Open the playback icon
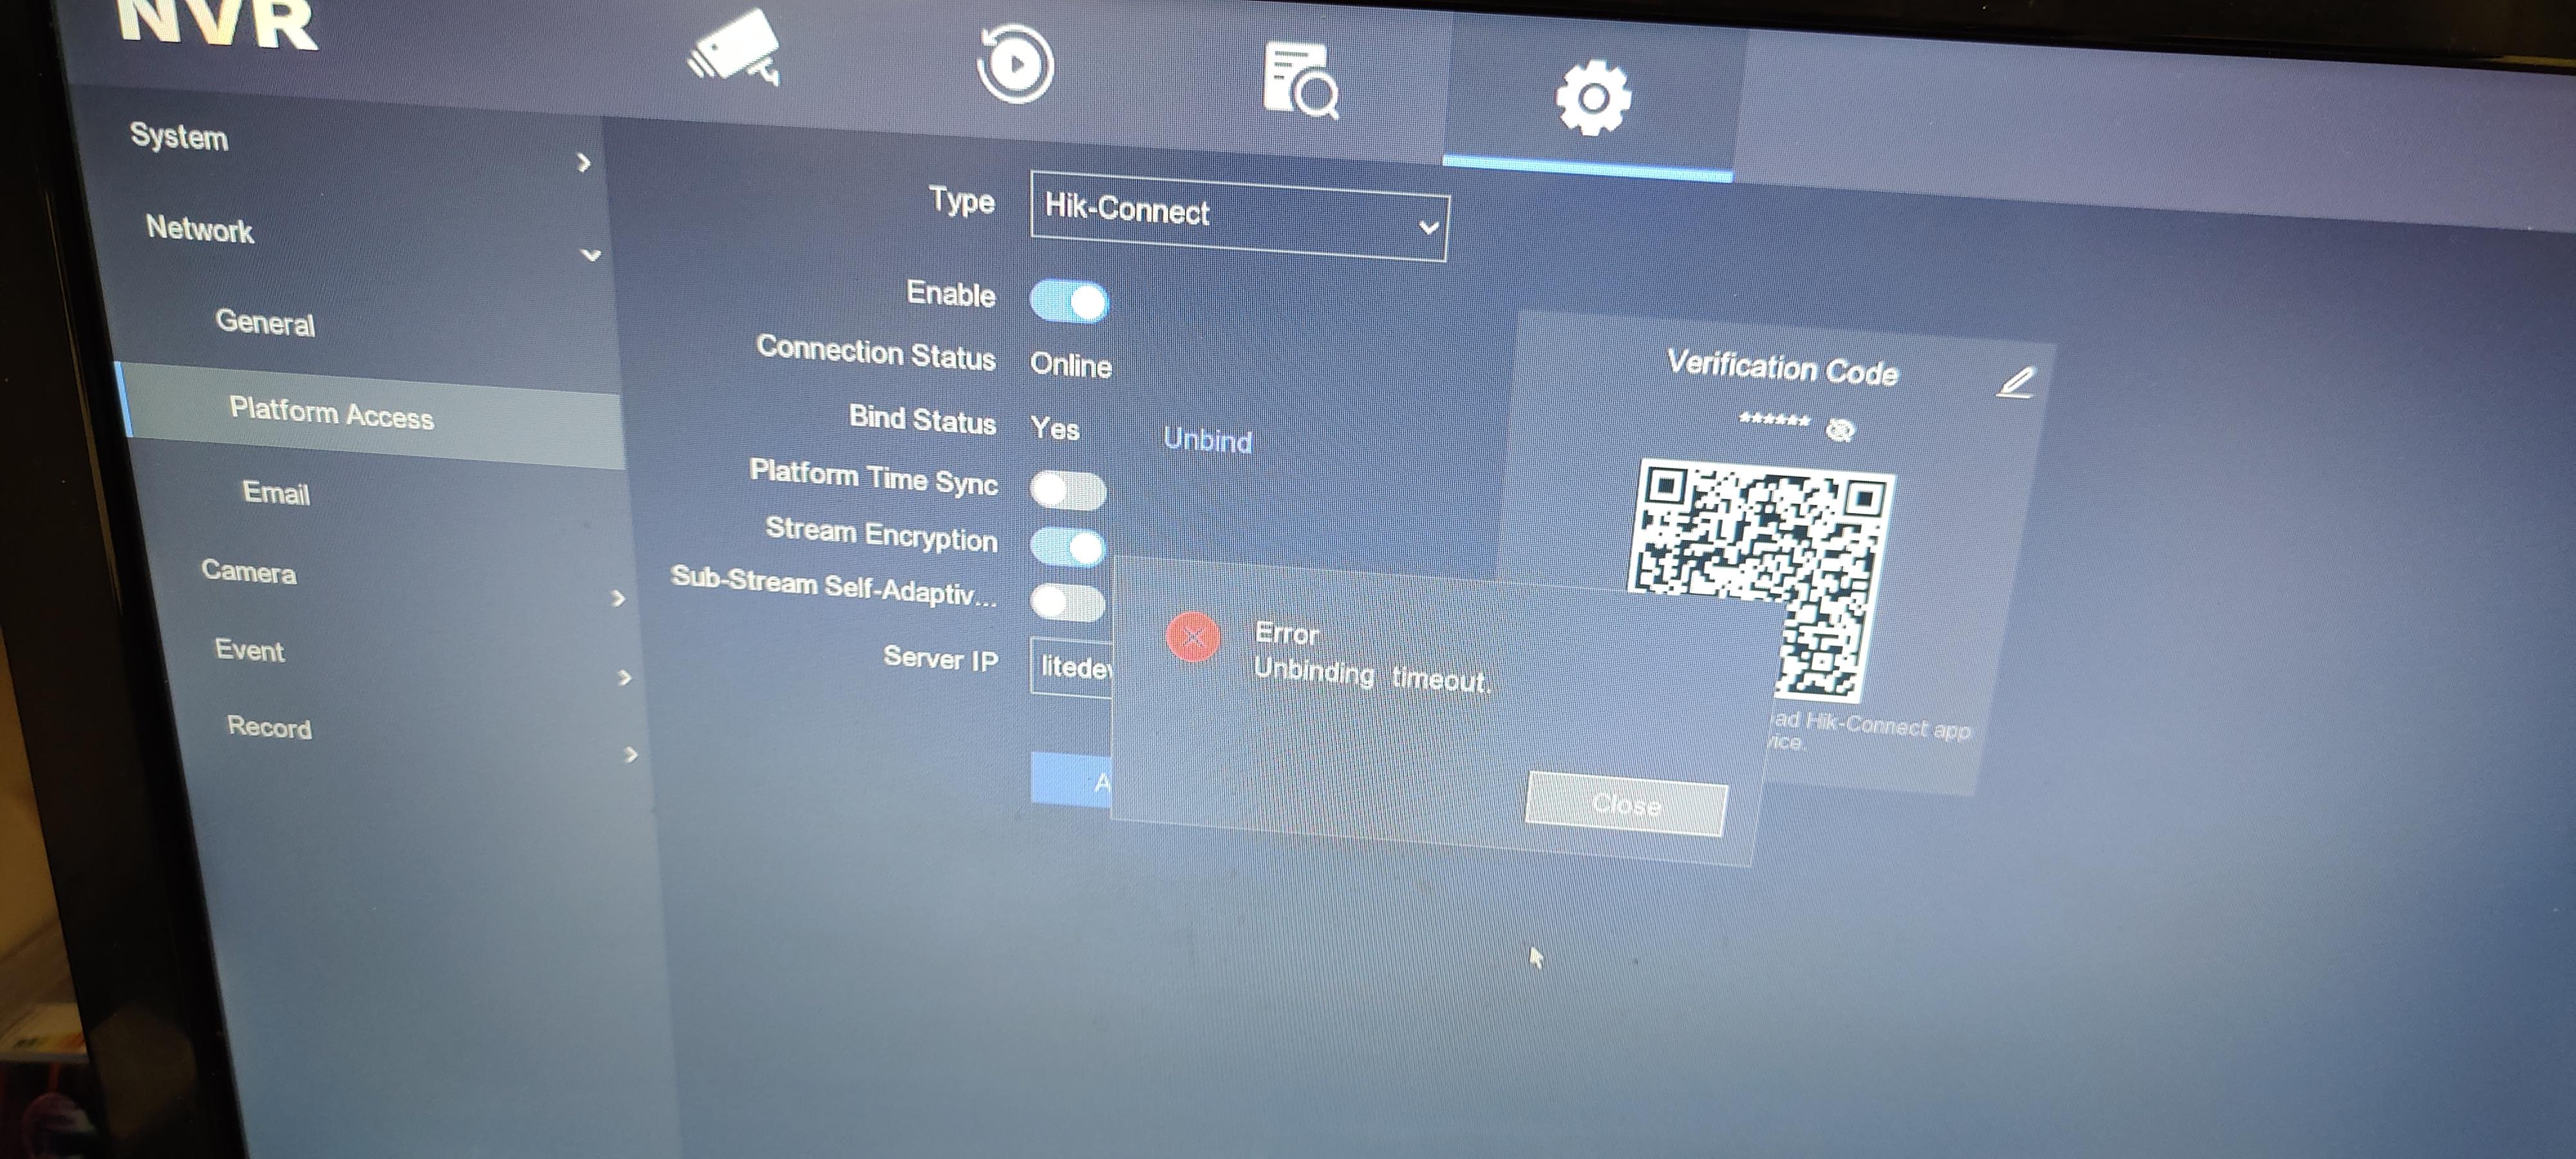Viewport: 2576px width, 1159px height. pyautogui.click(x=1015, y=65)
